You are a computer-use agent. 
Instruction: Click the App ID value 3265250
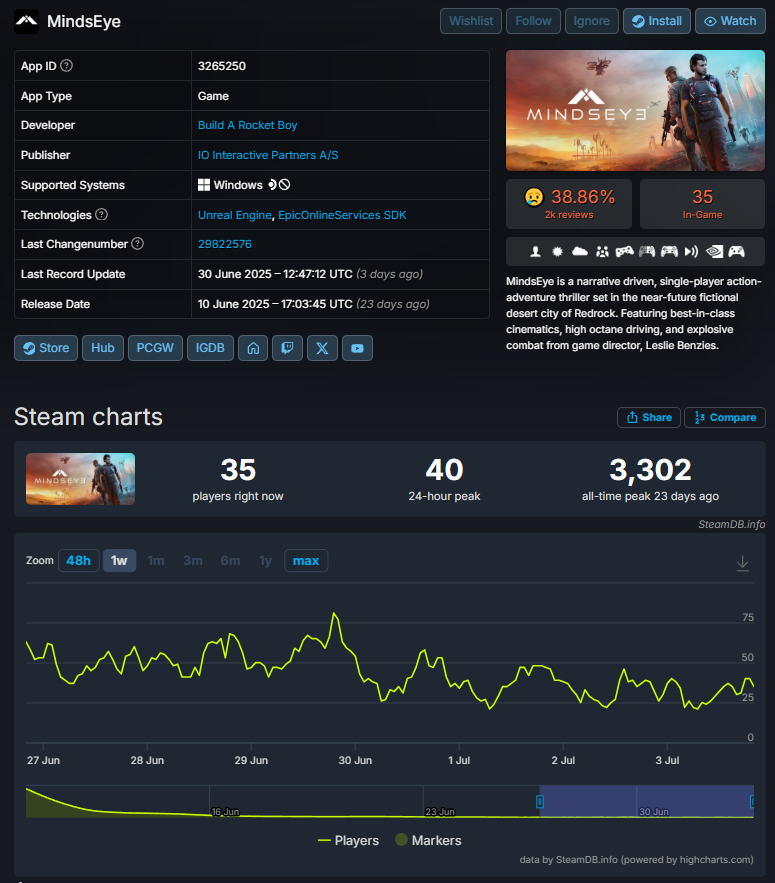pyautogui.click(x=222, y=66)
